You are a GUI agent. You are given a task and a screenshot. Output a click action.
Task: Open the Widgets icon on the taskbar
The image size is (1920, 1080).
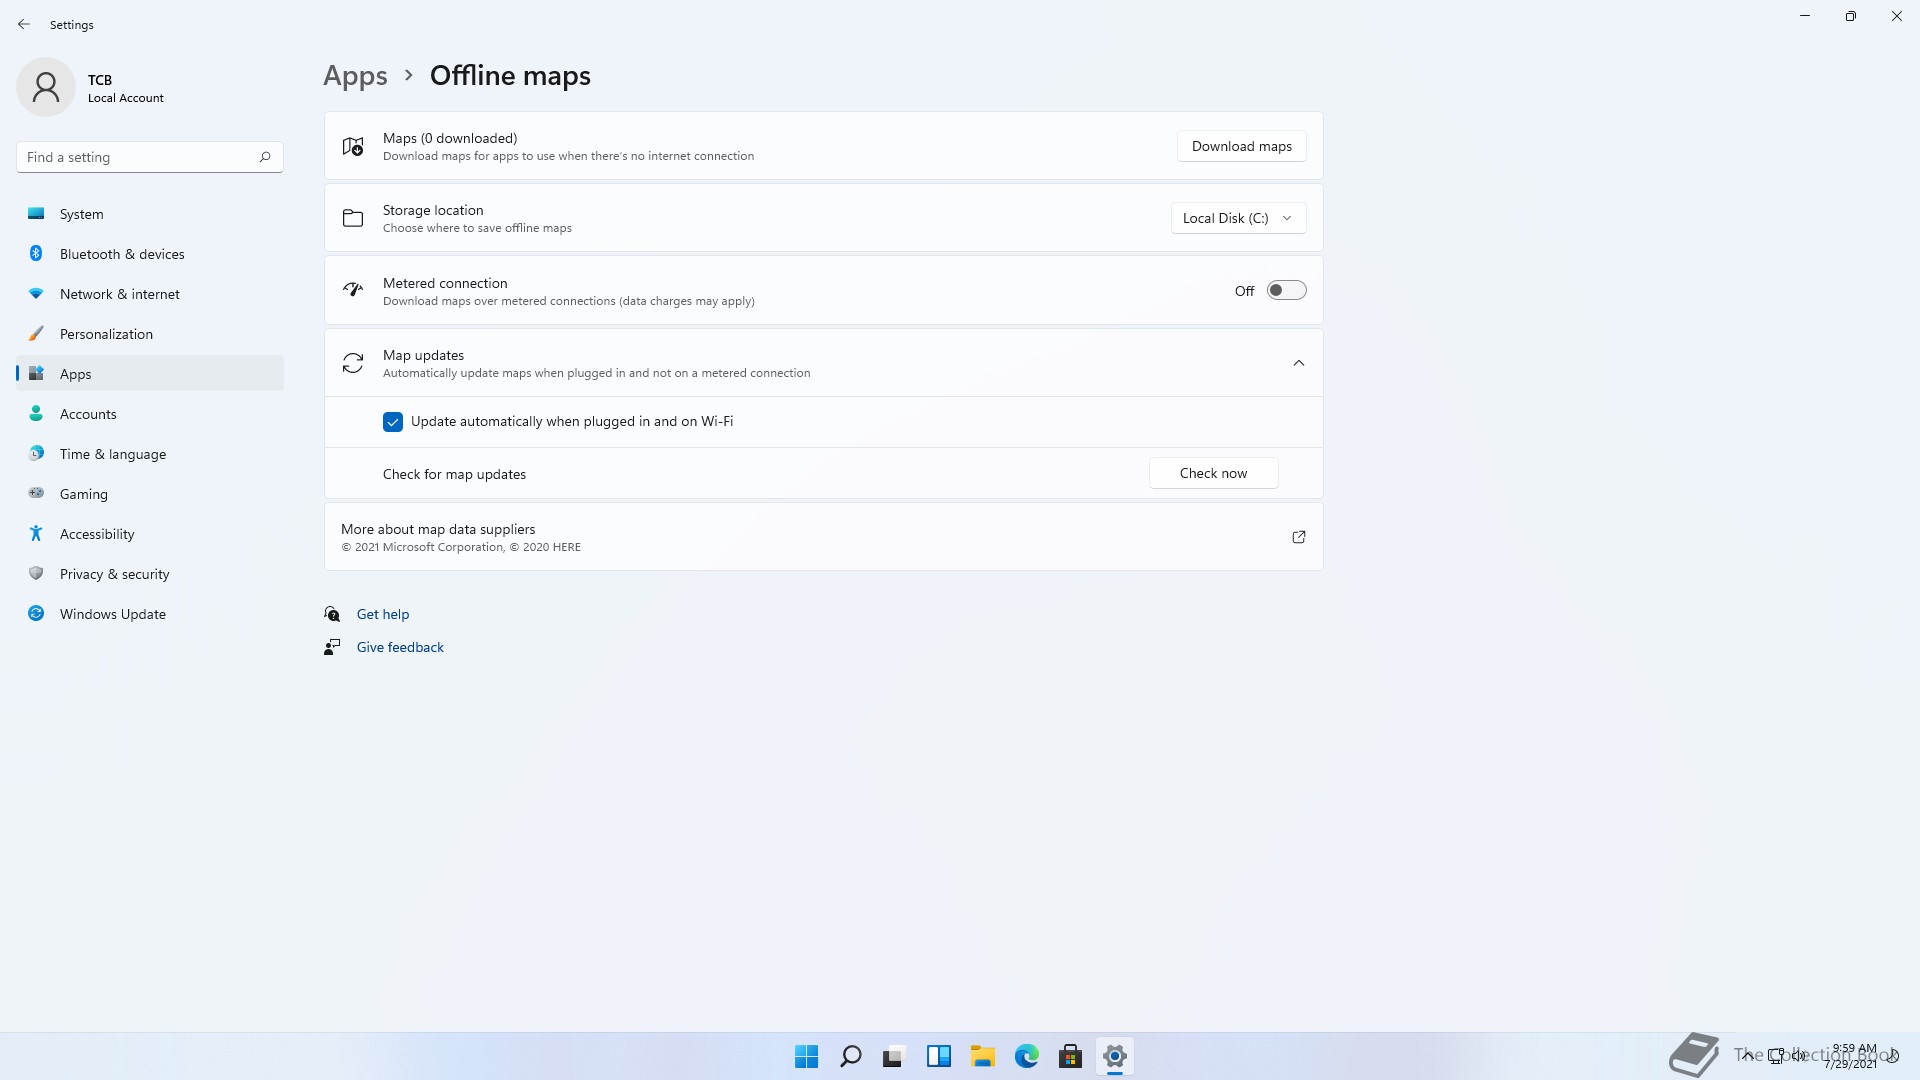tap(938, 1056)
